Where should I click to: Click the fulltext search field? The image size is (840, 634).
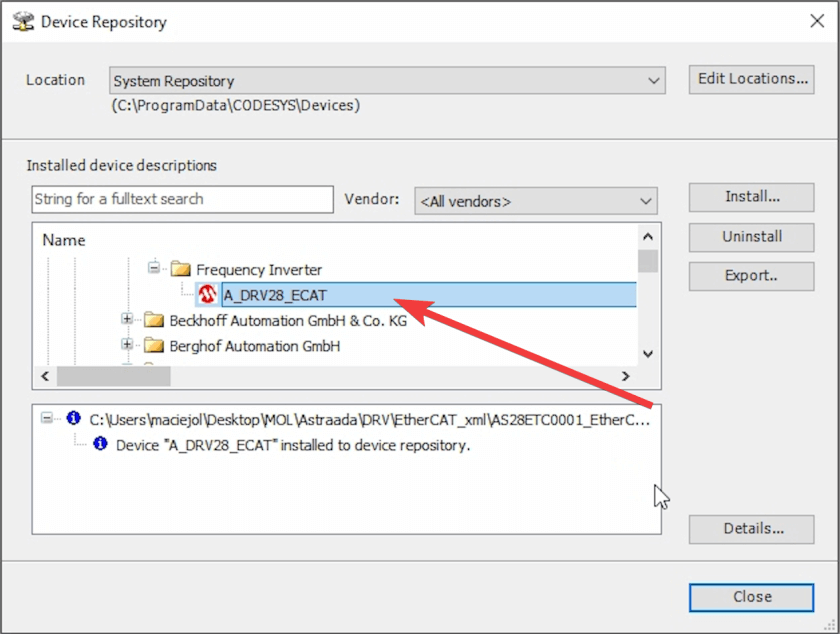pos(183,199)
